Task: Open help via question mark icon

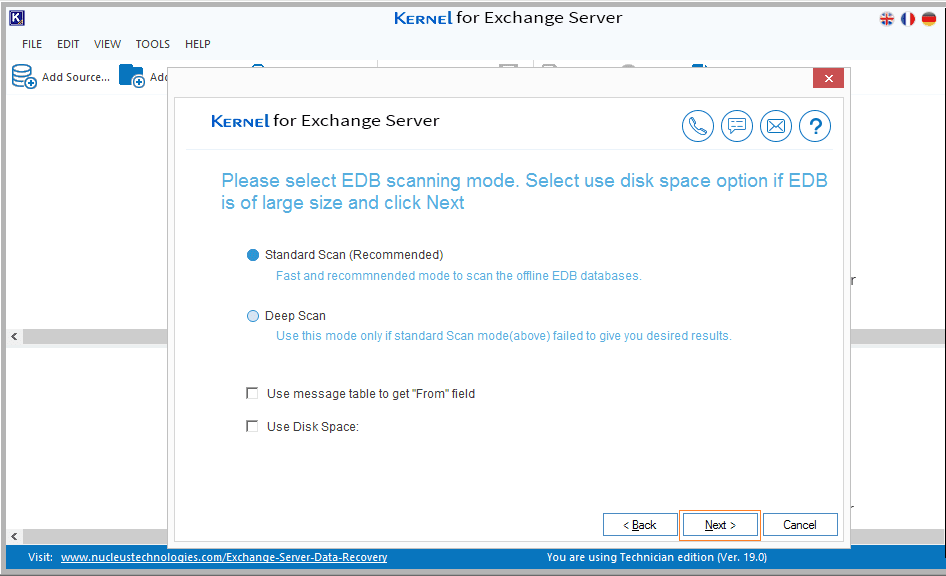Action: click(x=815, y=126)
